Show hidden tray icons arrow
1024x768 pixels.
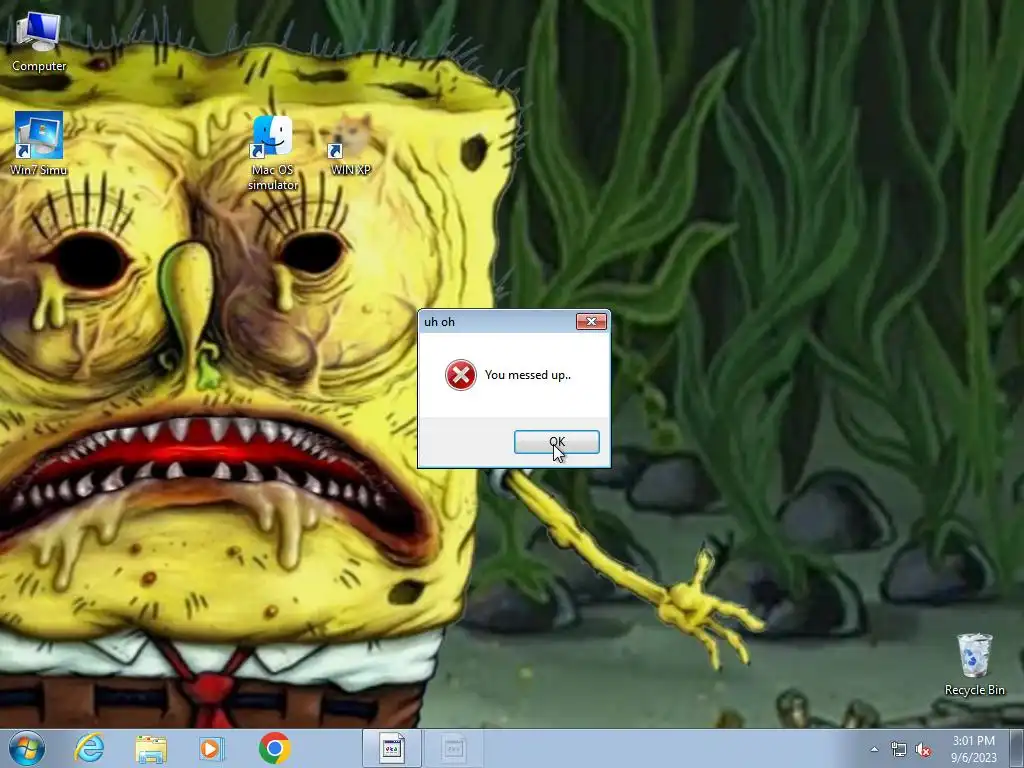pos(874,749)
